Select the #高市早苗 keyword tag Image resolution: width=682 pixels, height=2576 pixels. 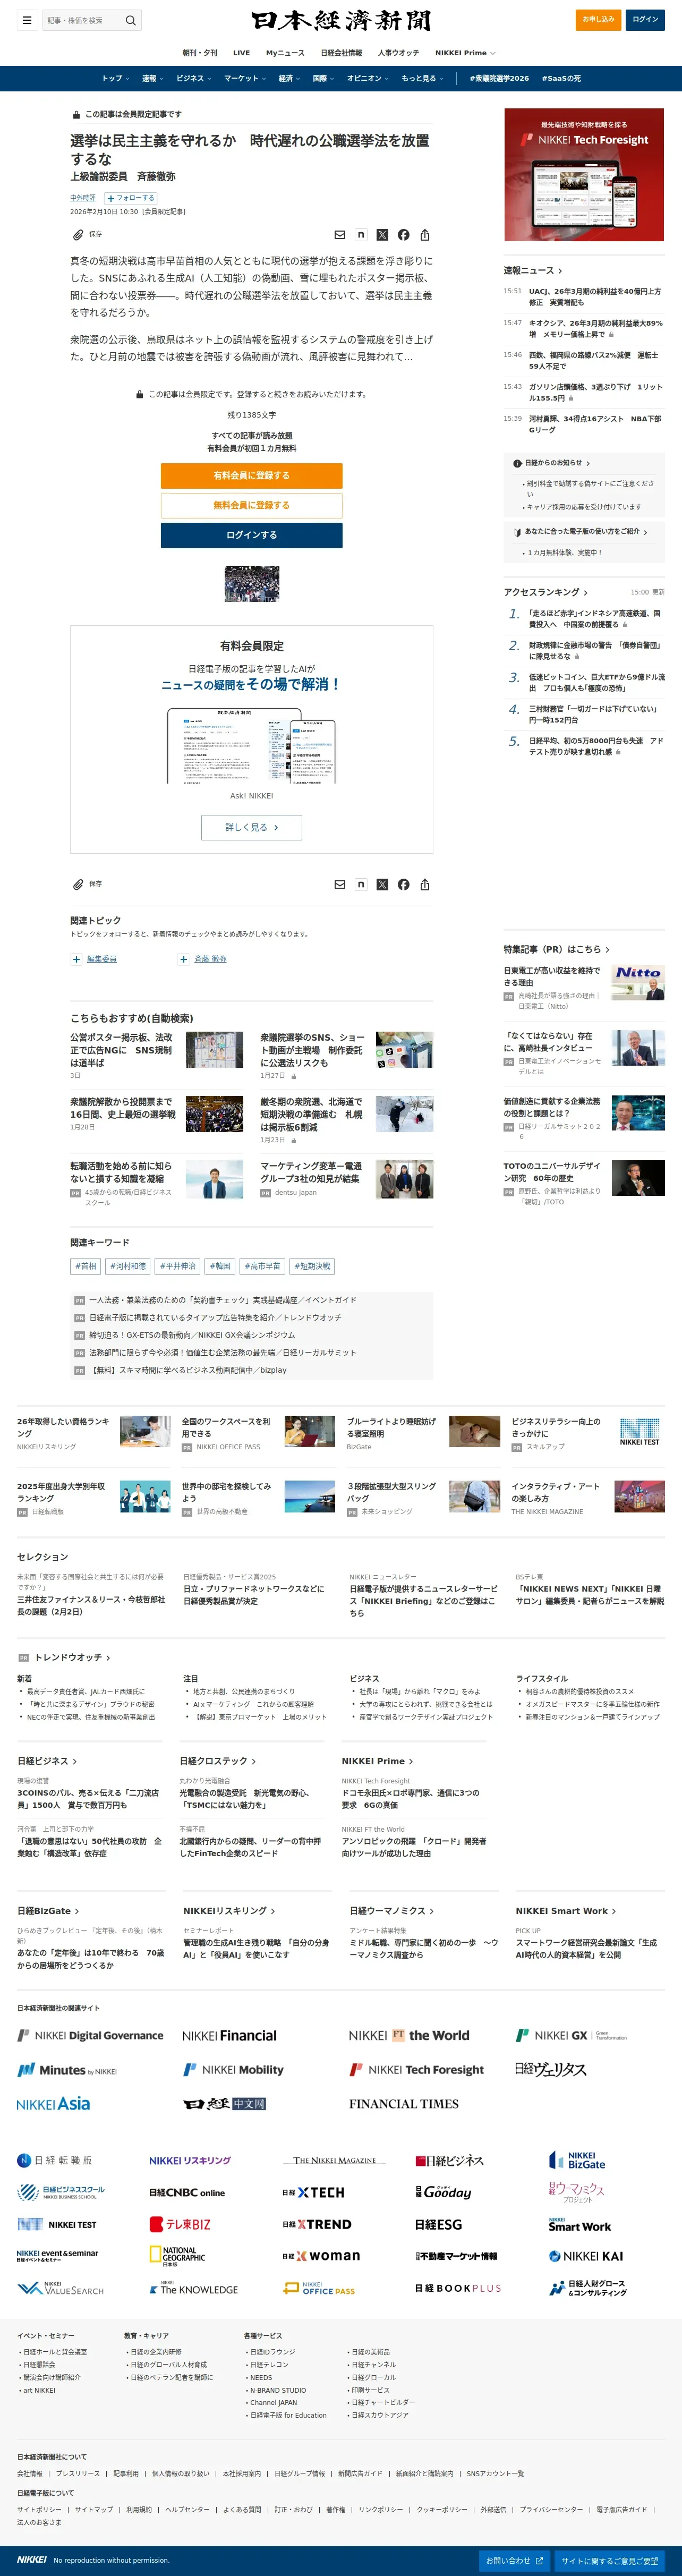tap(262, 1266)
